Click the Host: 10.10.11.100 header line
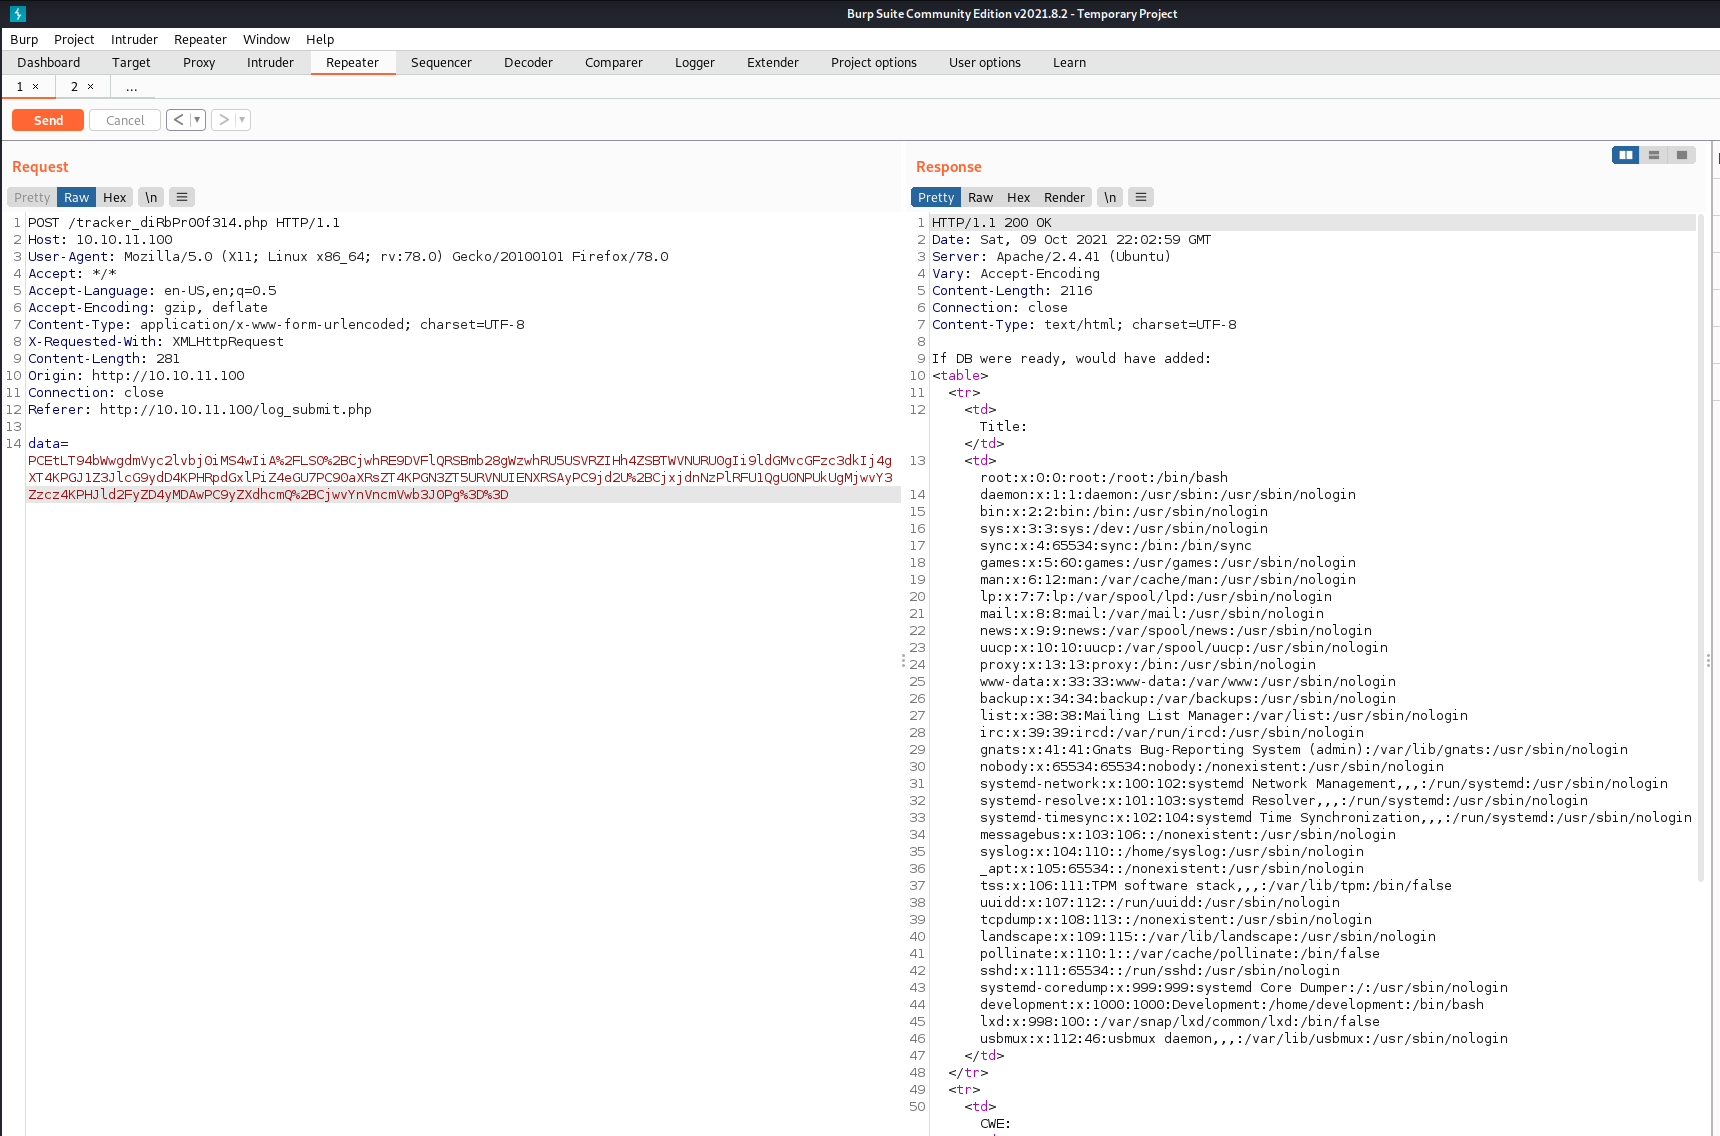Screen dimensions: 1720x1136 (x=100, y=240)
